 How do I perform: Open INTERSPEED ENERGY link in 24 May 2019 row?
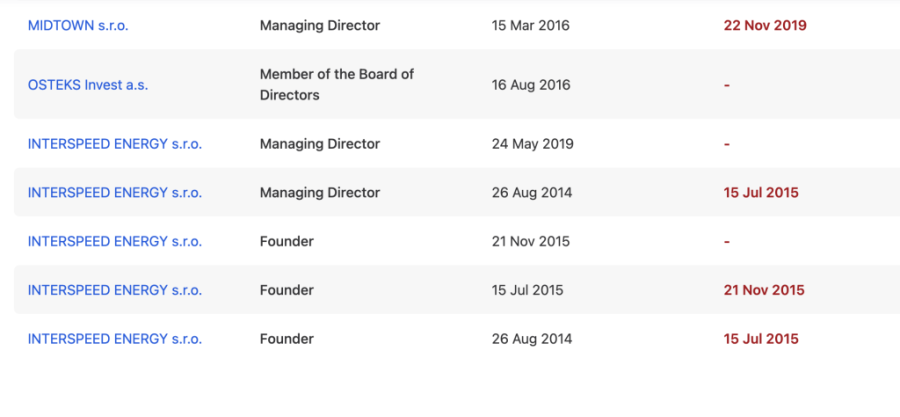click(115, 144)
